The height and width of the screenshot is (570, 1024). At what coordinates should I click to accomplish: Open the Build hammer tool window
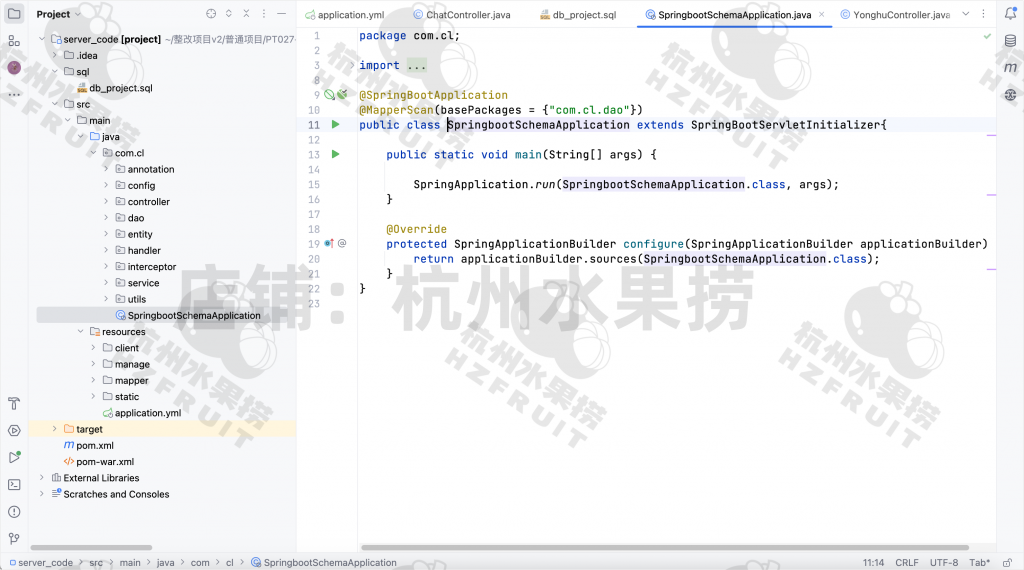(x=14, y=404)
